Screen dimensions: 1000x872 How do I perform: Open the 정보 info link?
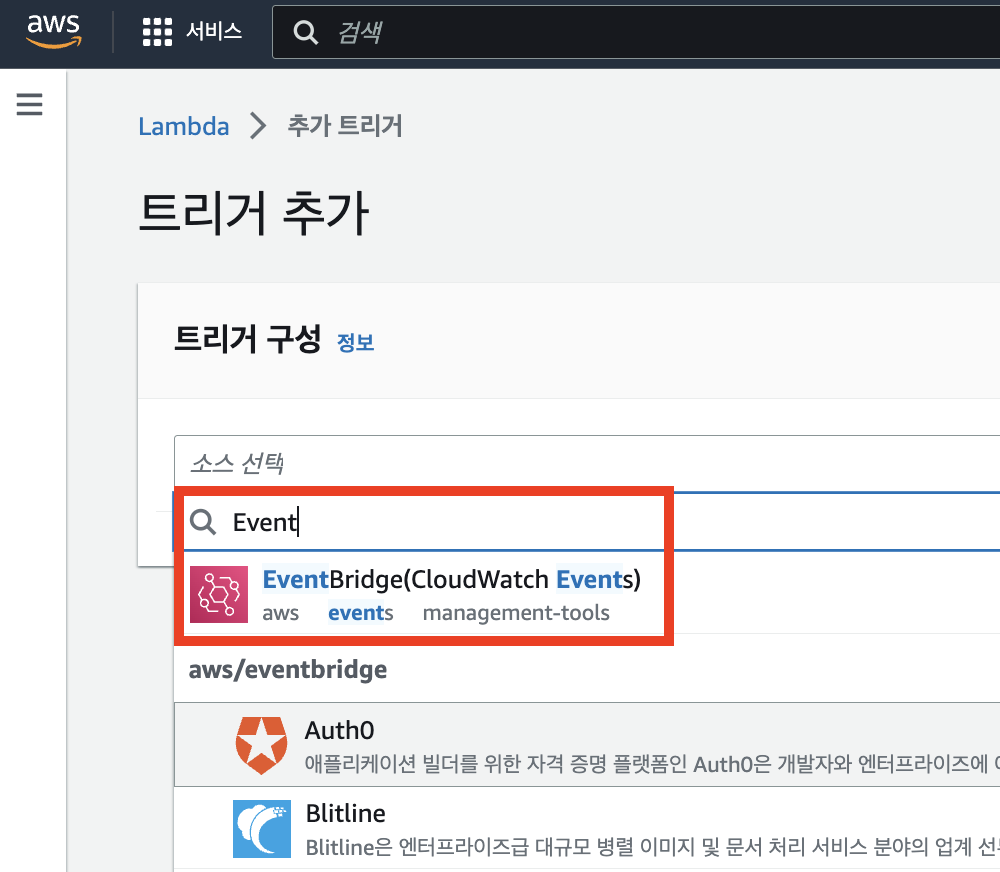point(355,343)
